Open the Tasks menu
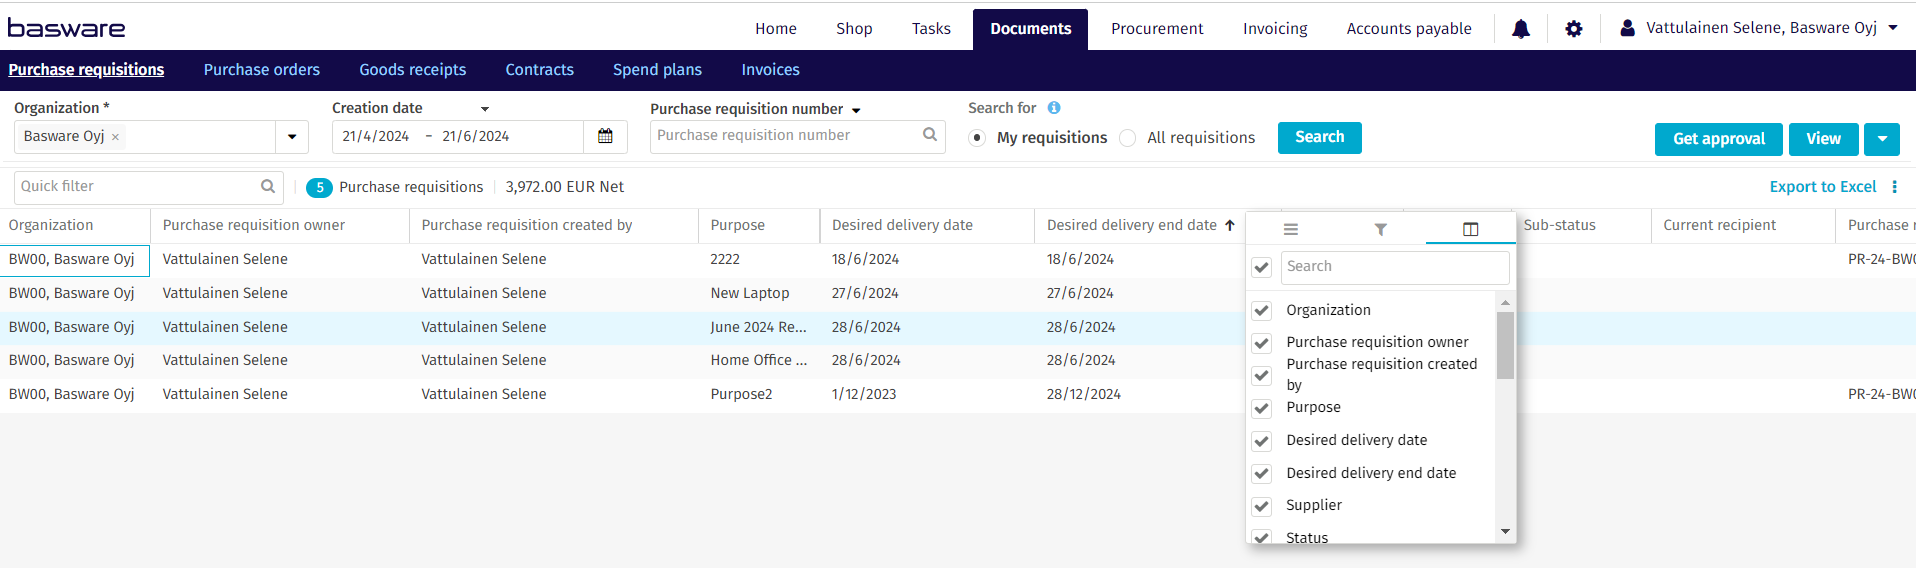 point(931,29)
